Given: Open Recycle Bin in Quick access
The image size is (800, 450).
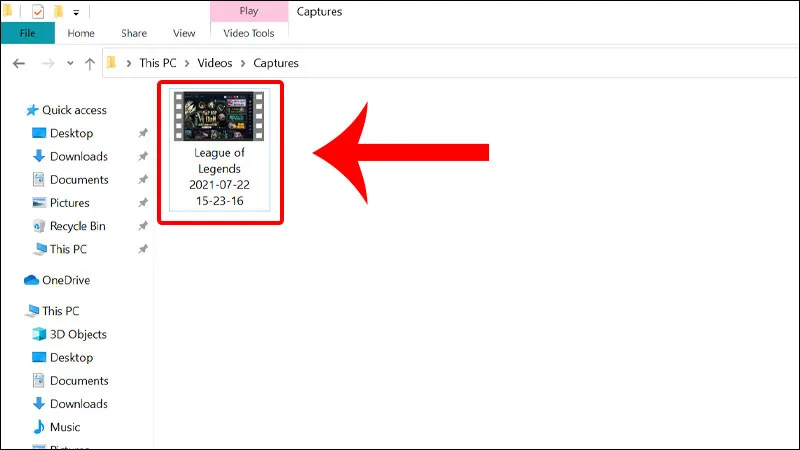Looking at the screenshot, I should [78, 226].
